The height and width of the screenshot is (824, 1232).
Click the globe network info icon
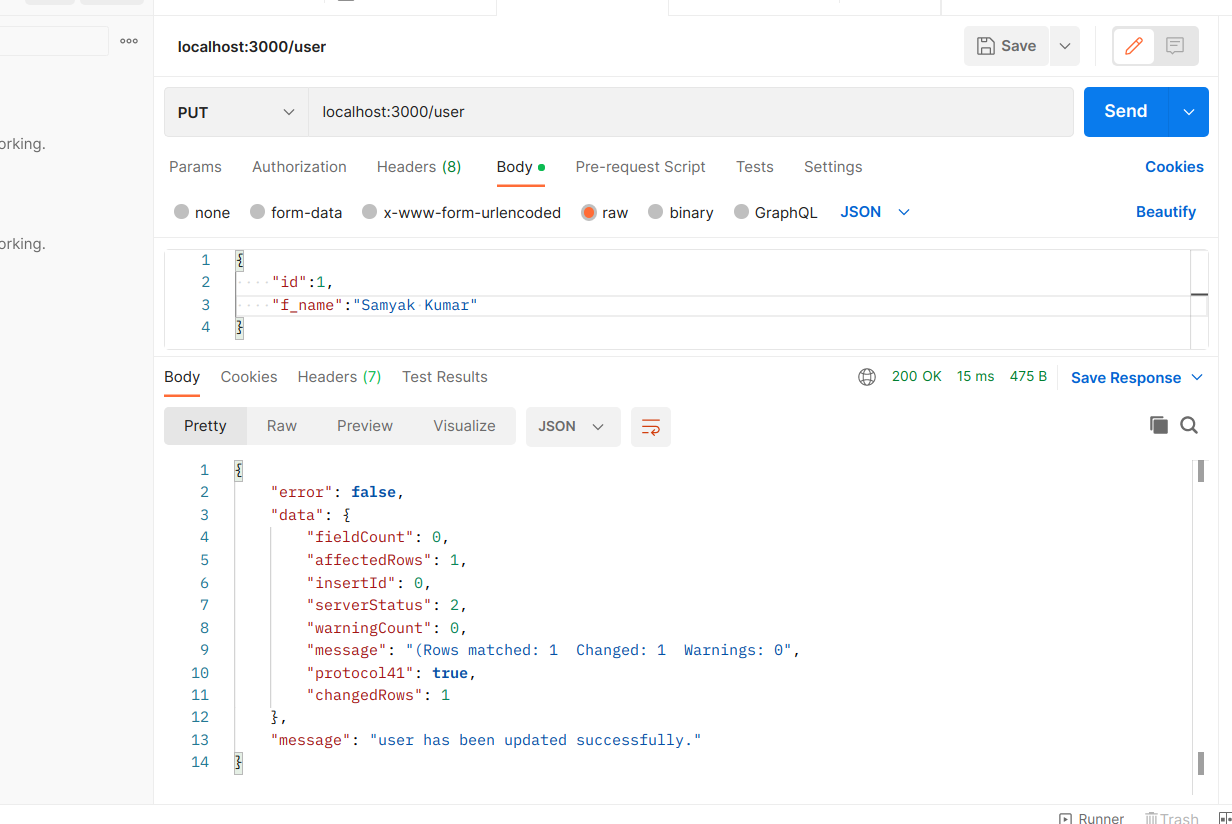click(866, 376)
